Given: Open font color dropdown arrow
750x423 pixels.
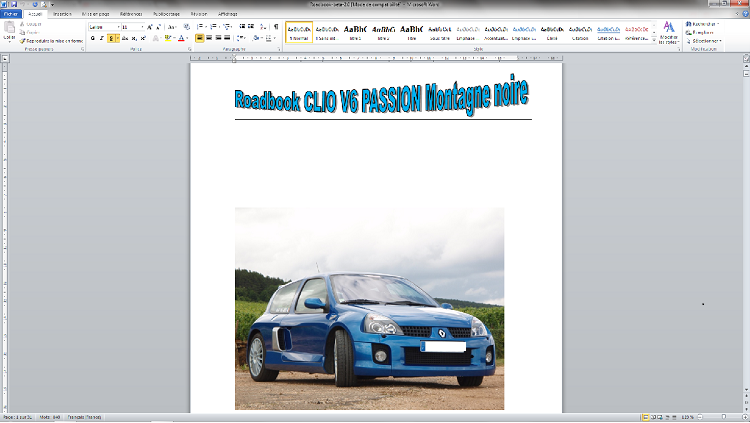Looking at the screenshot, I should (x=187, y=38).
